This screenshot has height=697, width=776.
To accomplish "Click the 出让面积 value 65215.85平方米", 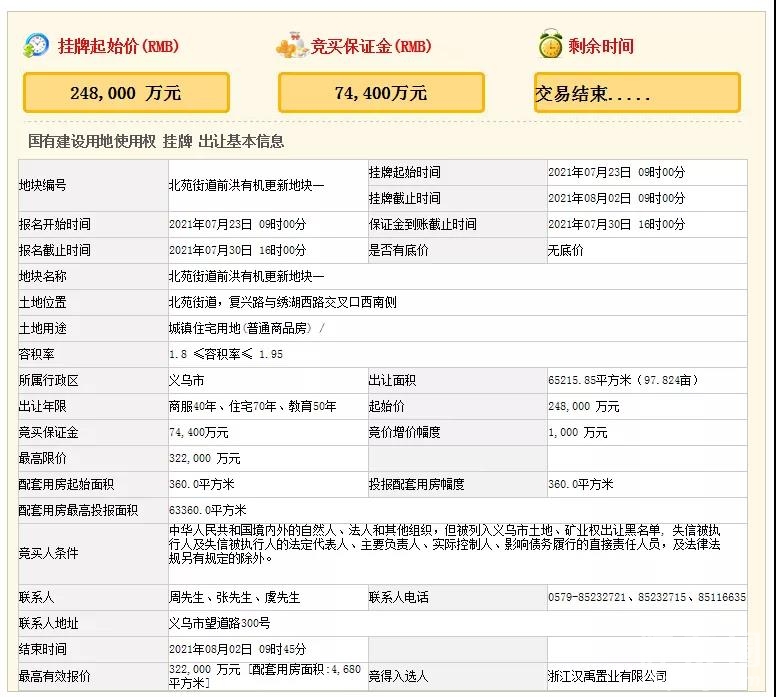I will 622,380.
